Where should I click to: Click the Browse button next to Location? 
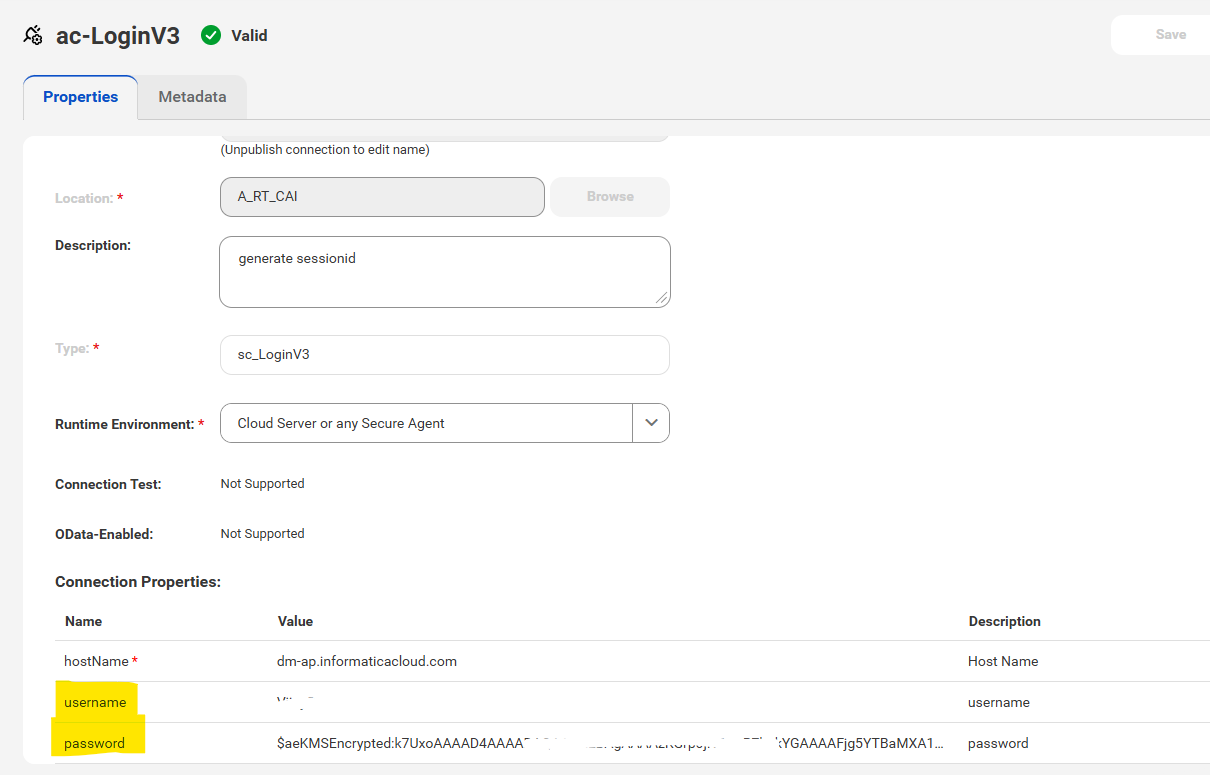tap(610, 197)
